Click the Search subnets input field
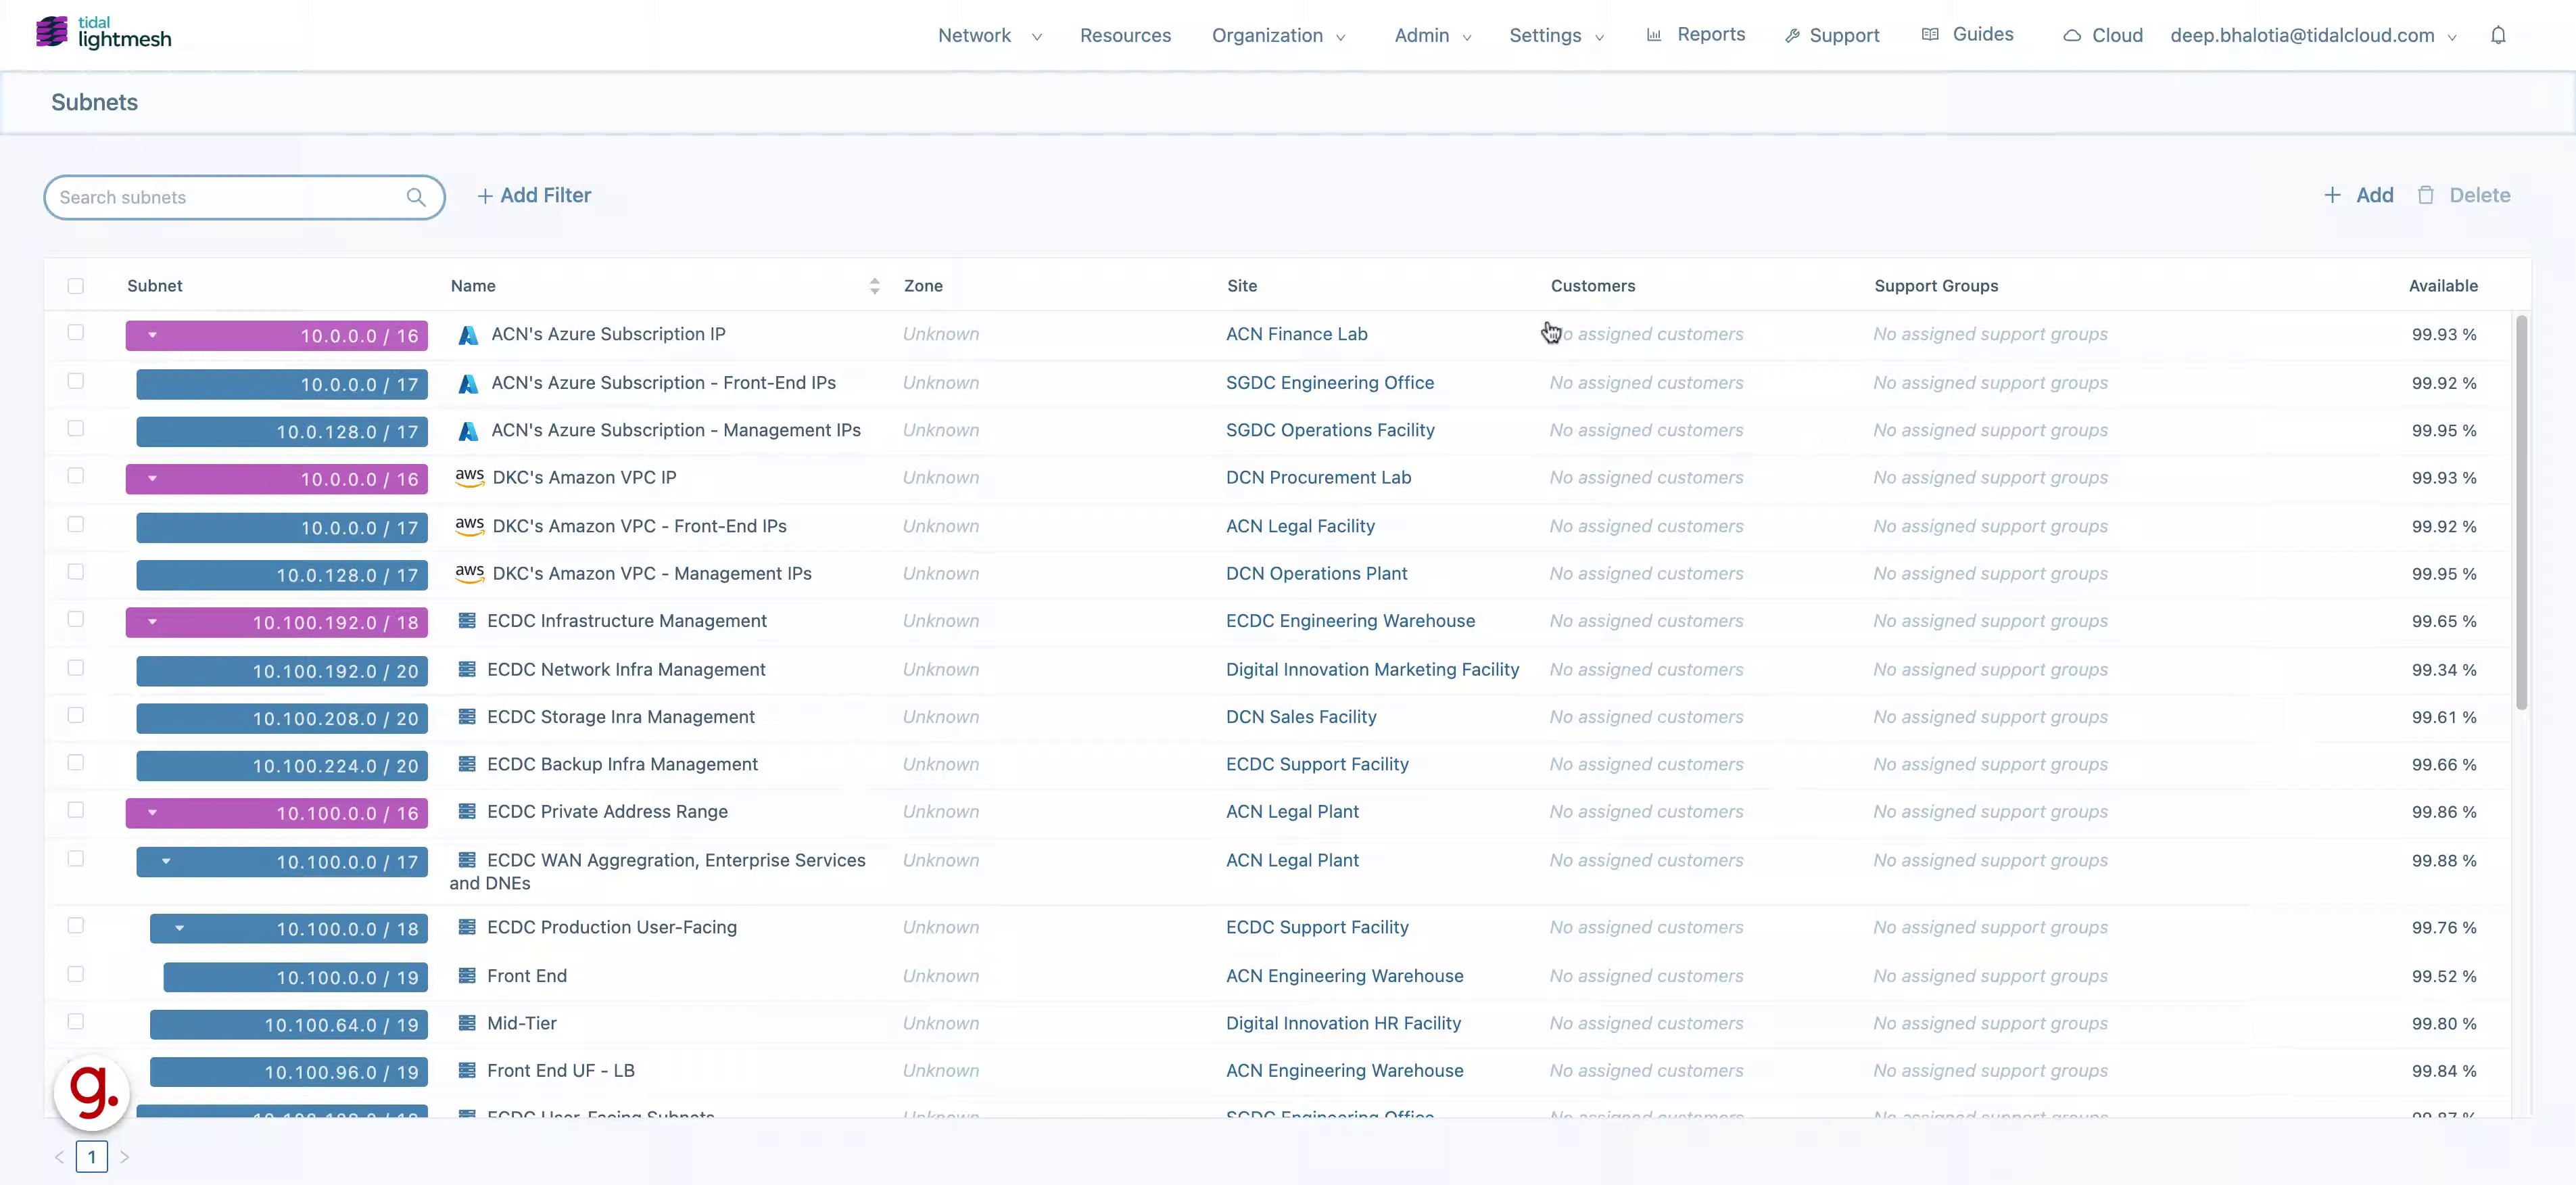Image resolution: width=2576 pixels, height=1185 pixels. click(x=244, y=197)
